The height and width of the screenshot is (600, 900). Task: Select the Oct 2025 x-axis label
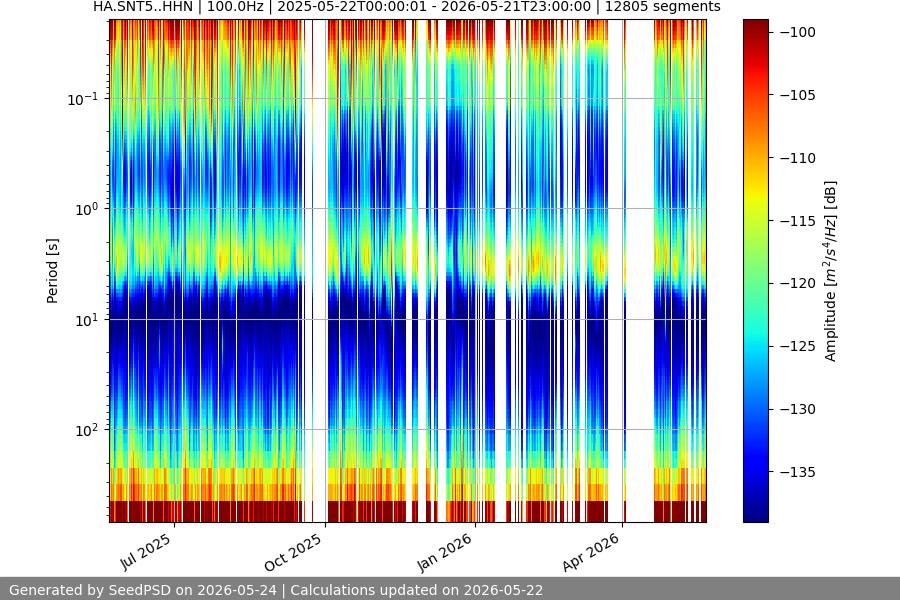(x=293, y=552)
